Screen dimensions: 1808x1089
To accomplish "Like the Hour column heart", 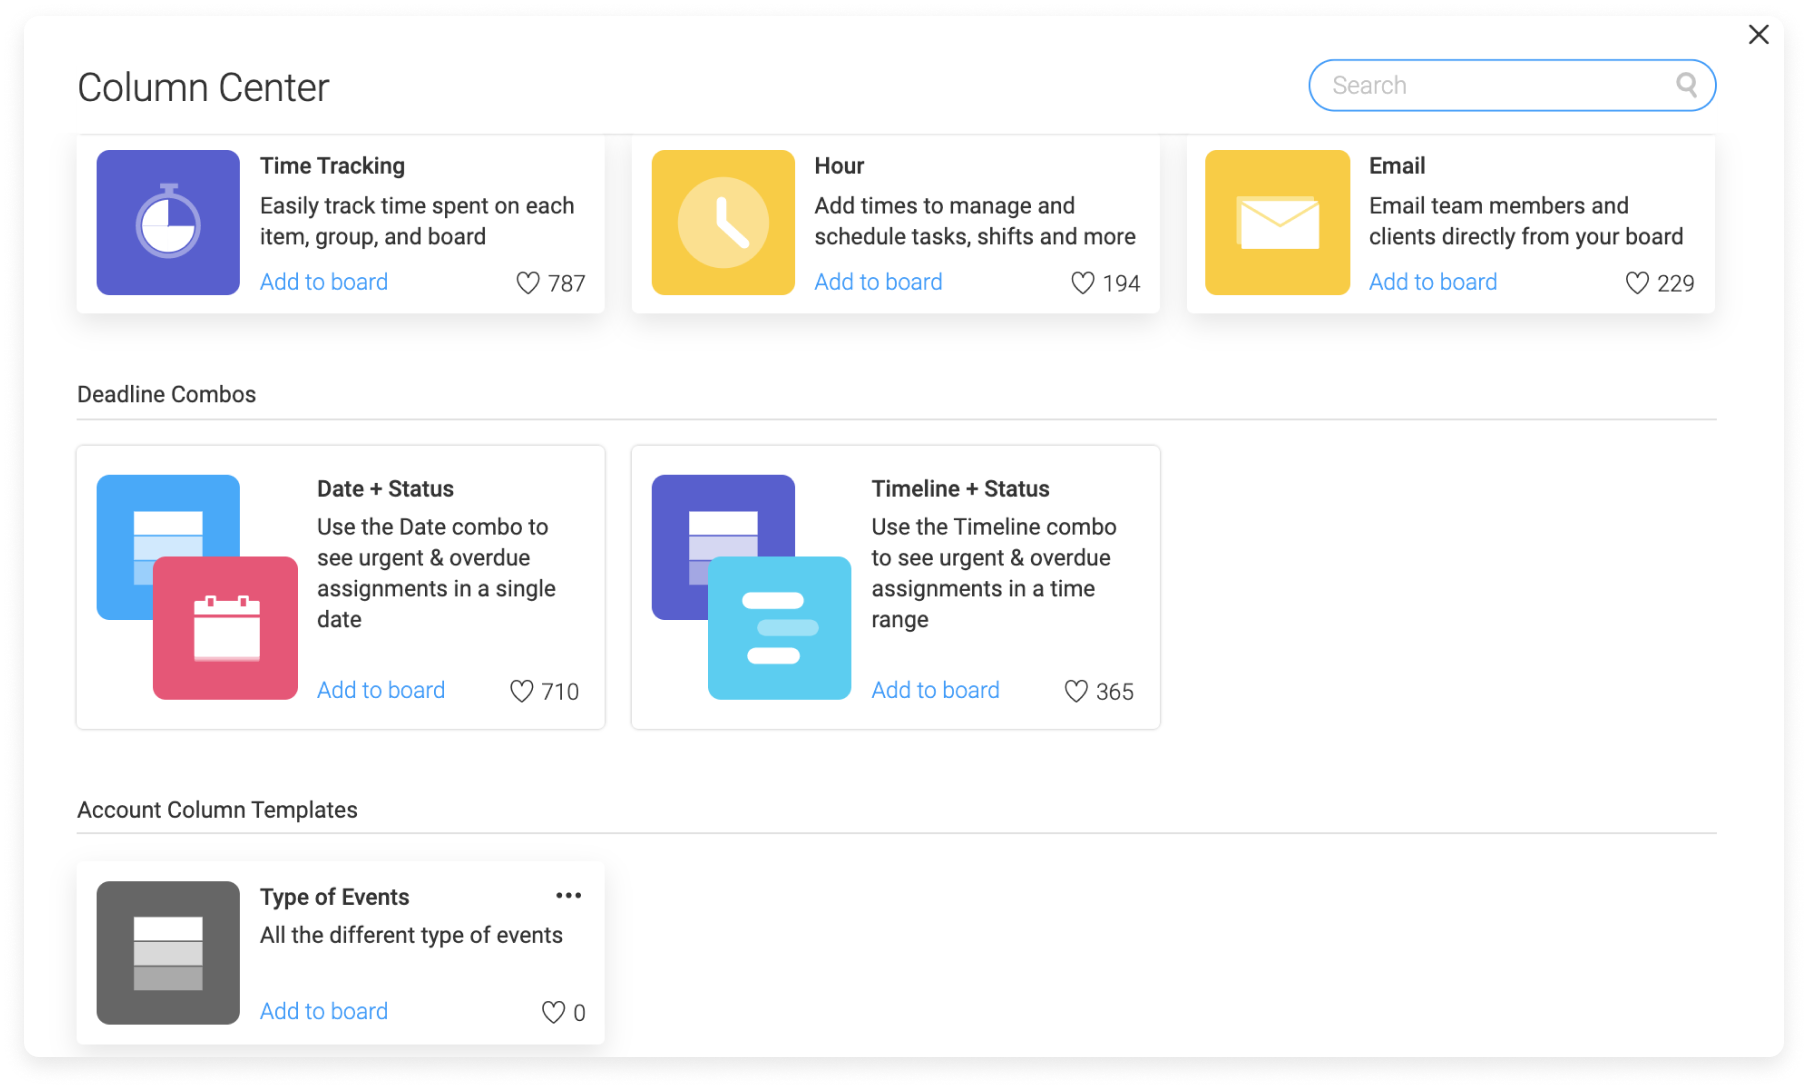I will [1082, 283].
